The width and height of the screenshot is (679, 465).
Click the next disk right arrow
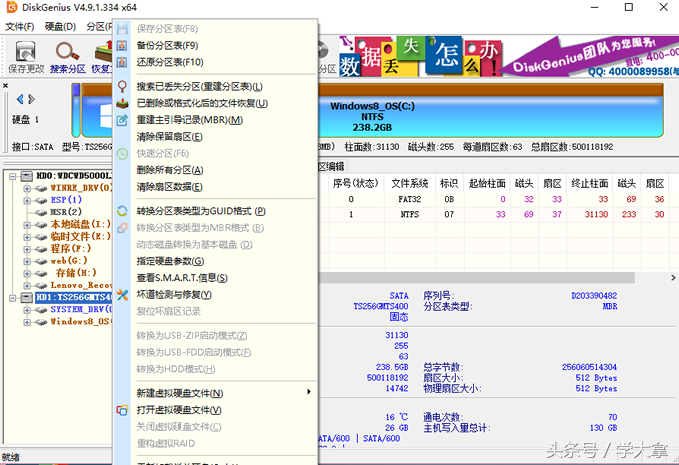click(31, 99)
